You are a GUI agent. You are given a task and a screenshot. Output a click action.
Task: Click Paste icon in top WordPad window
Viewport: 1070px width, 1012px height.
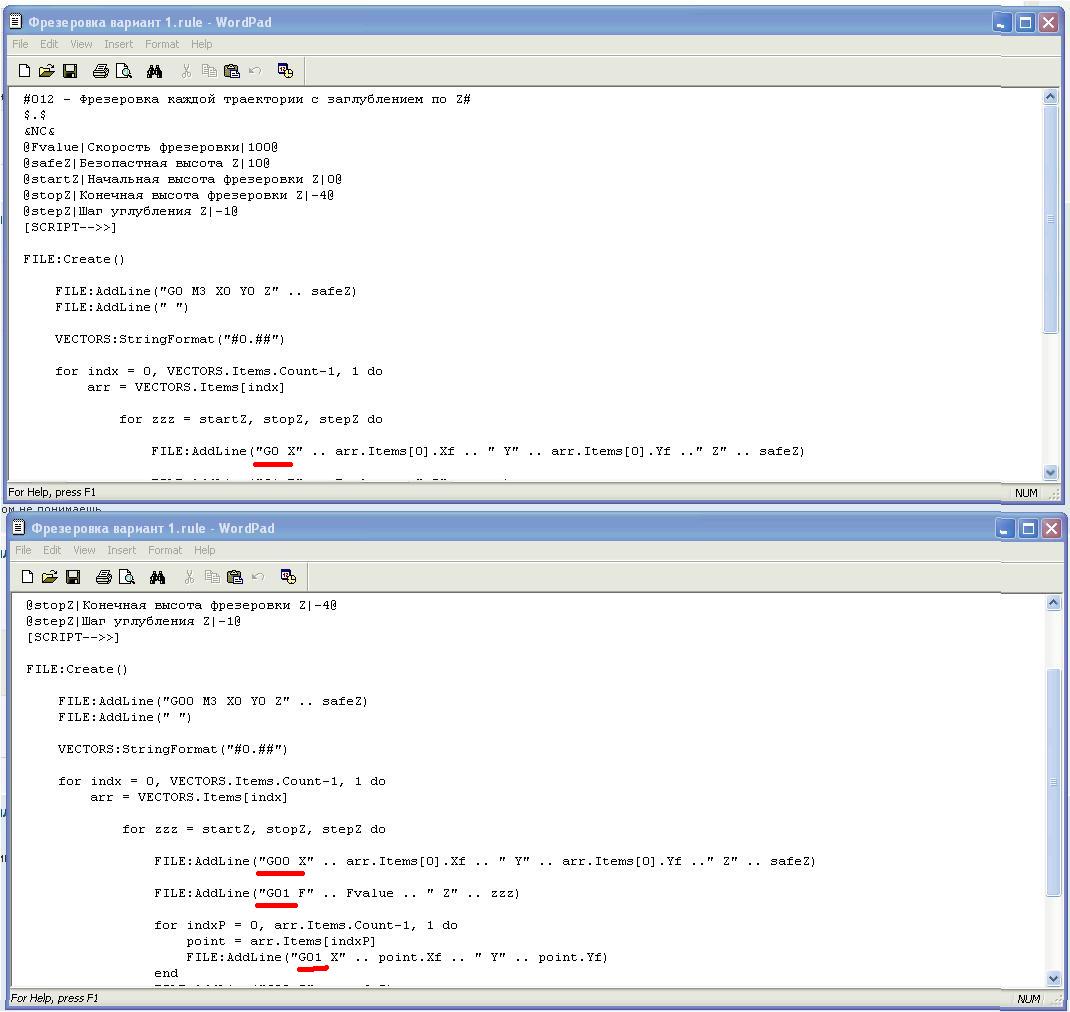[x=232, y=71]
